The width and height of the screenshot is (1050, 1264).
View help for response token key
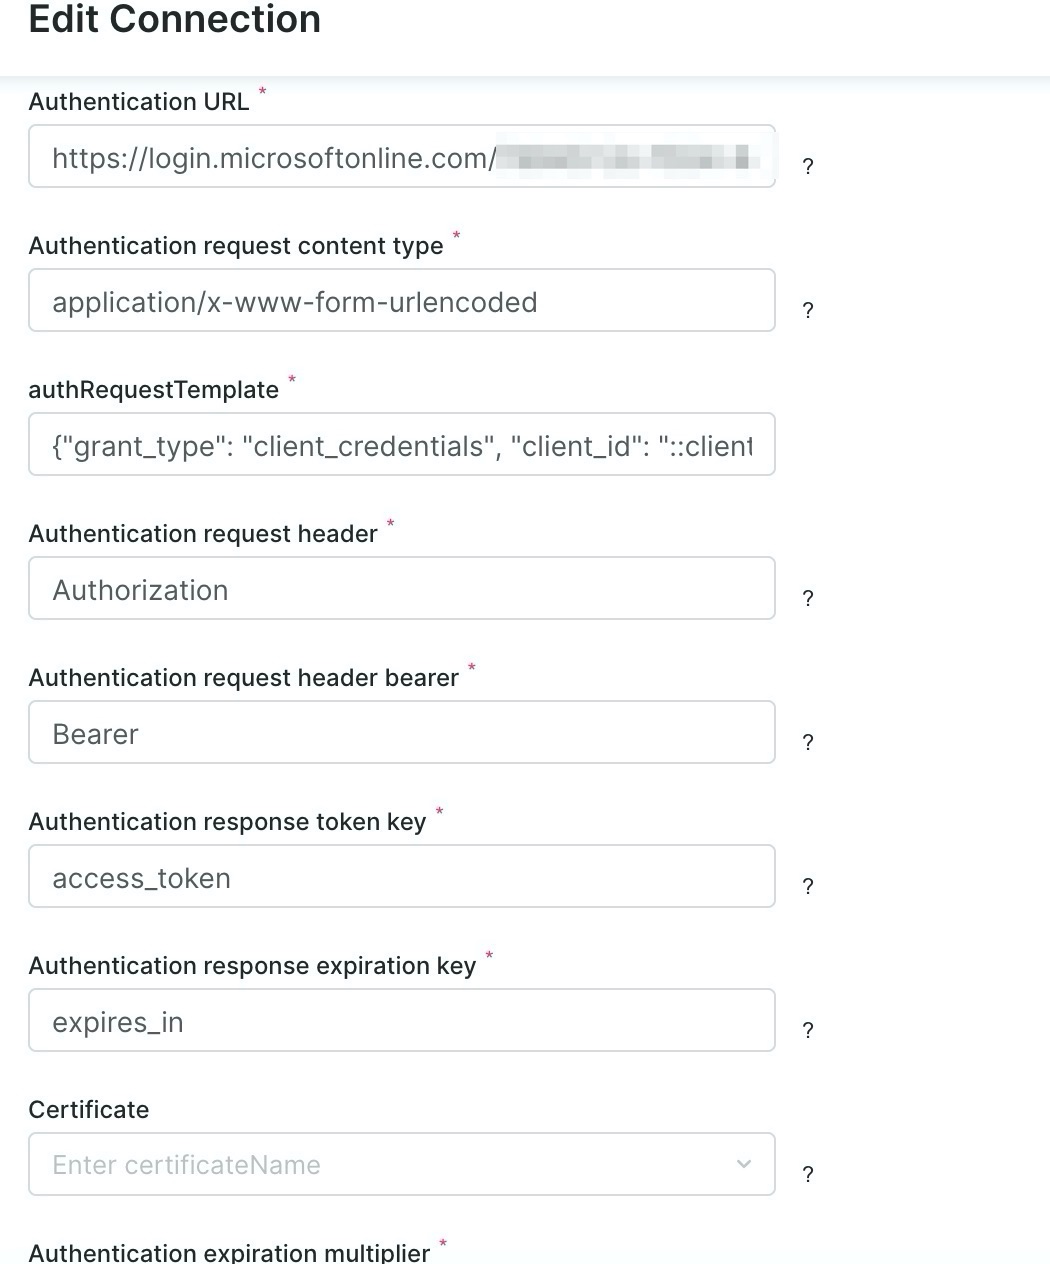point(808,886)
